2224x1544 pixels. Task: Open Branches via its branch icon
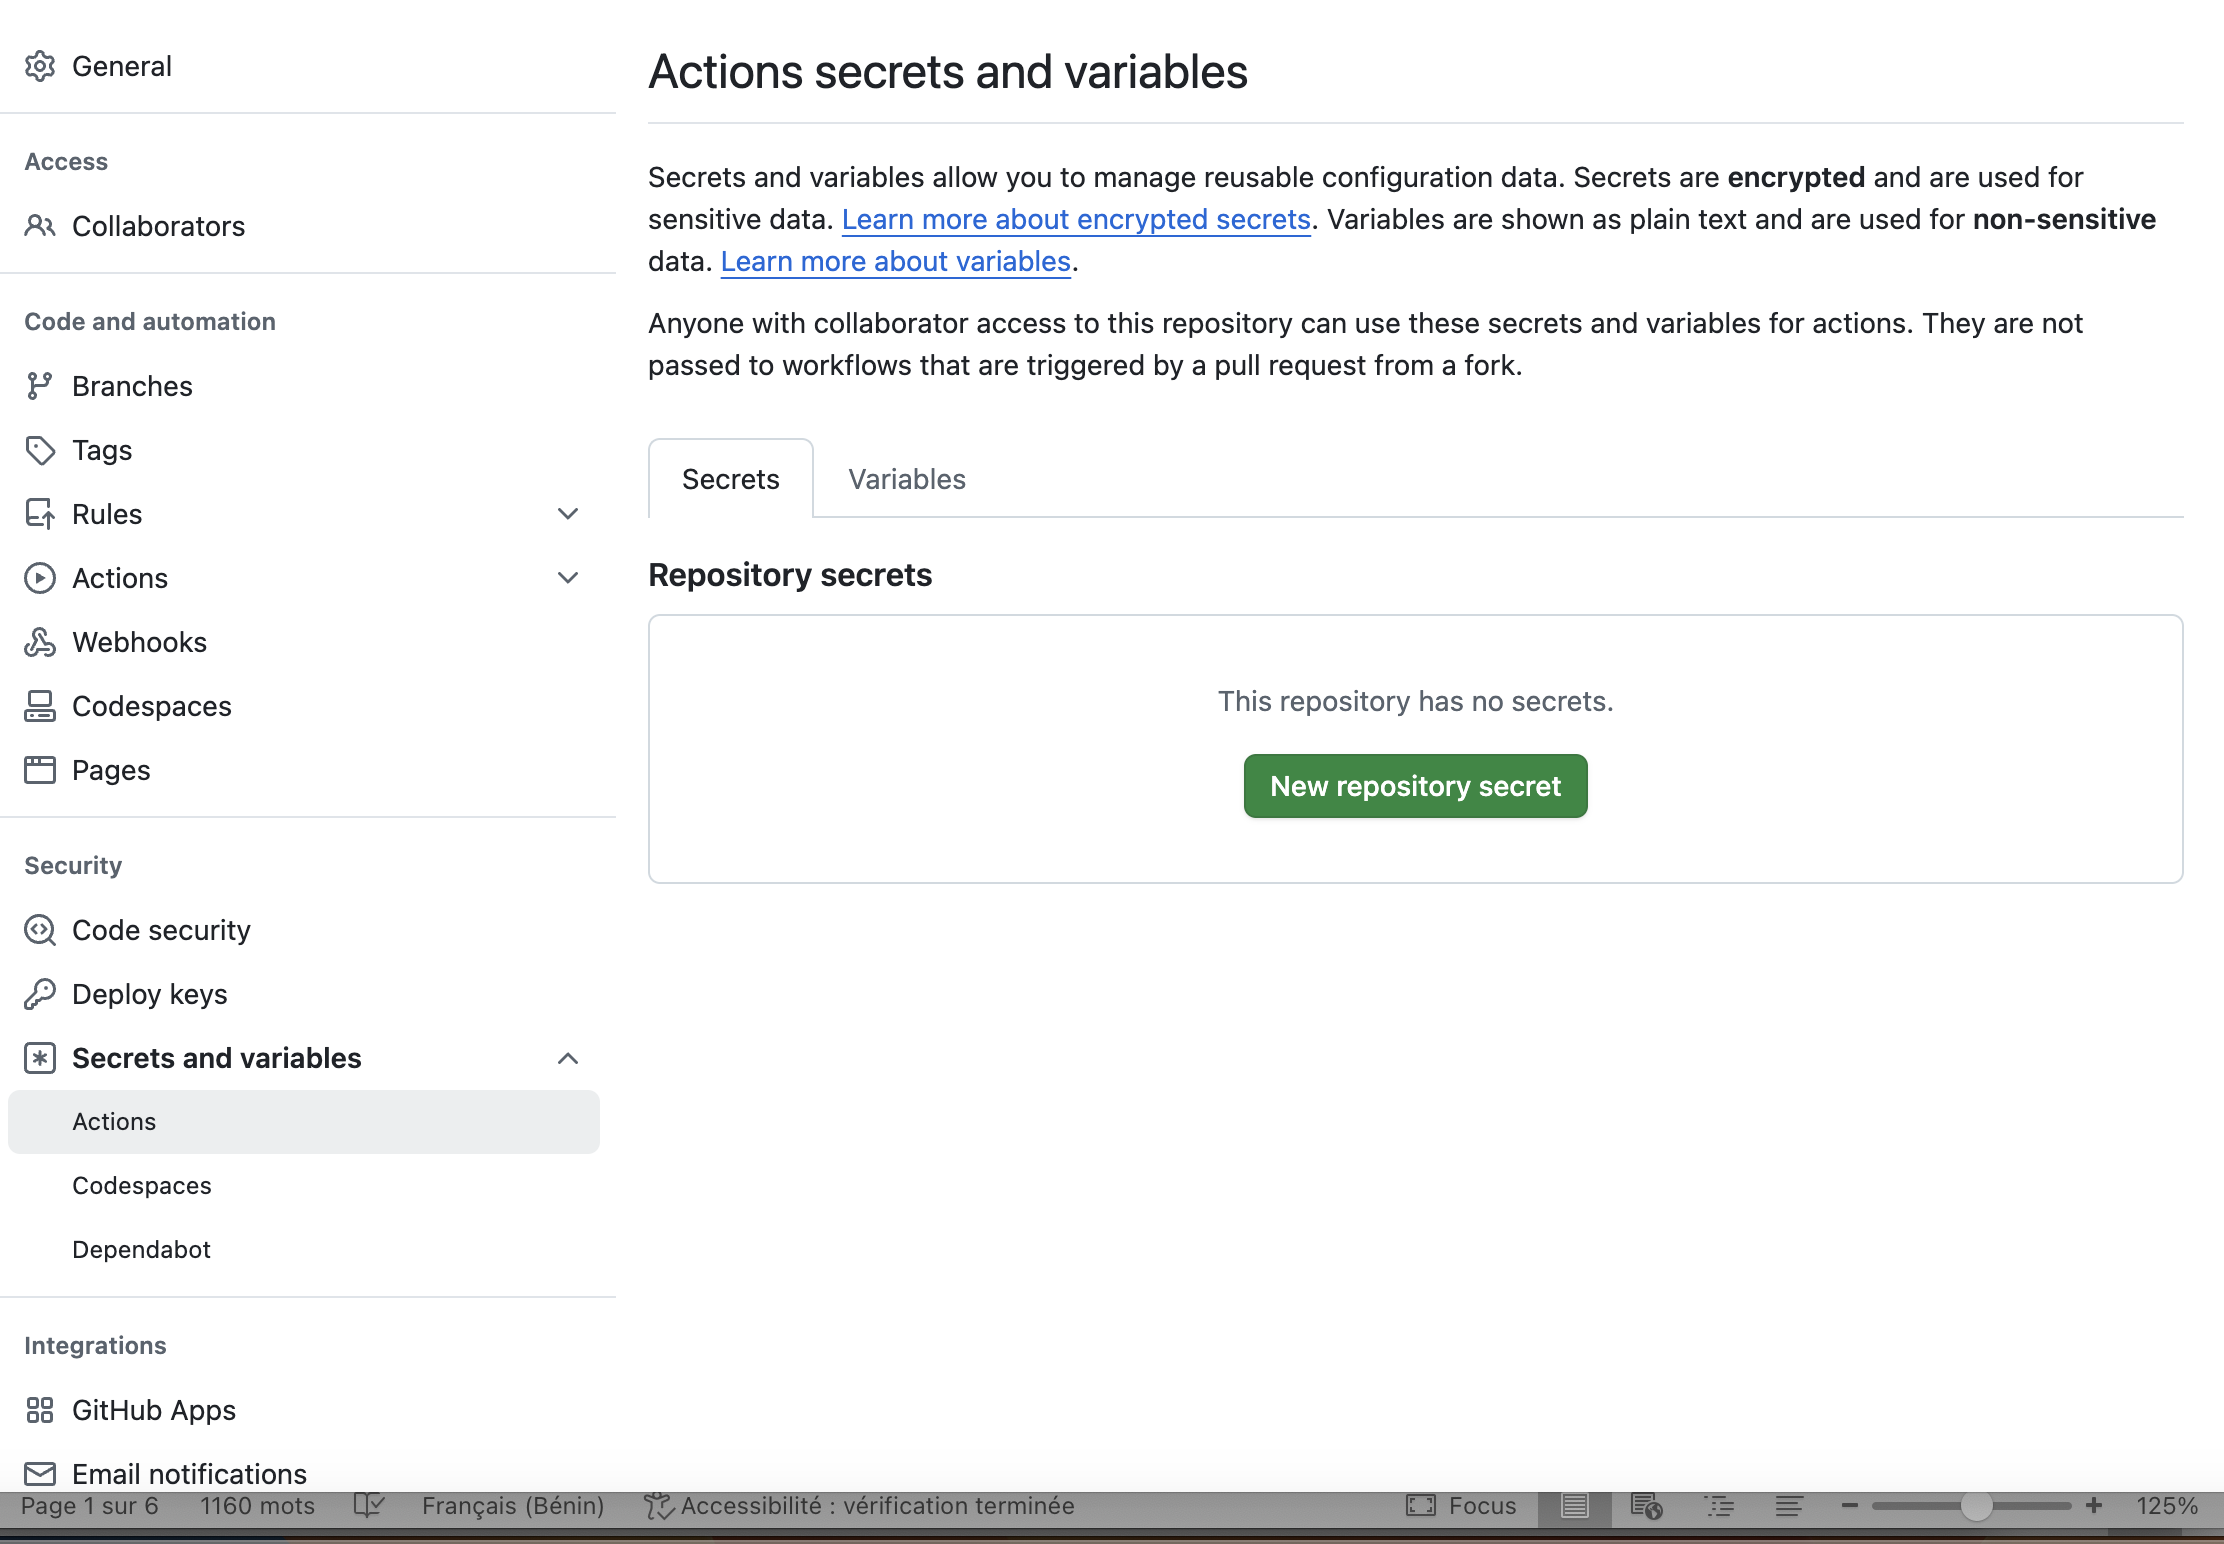point(39,386)
